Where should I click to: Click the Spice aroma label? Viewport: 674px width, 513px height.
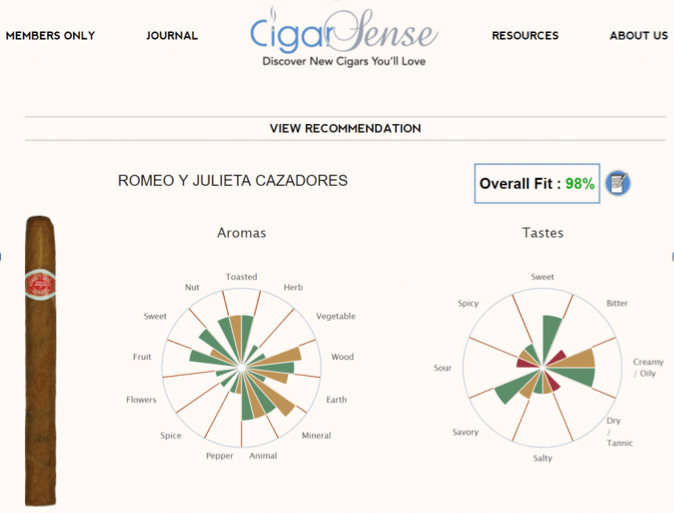(x=171, y=436)
